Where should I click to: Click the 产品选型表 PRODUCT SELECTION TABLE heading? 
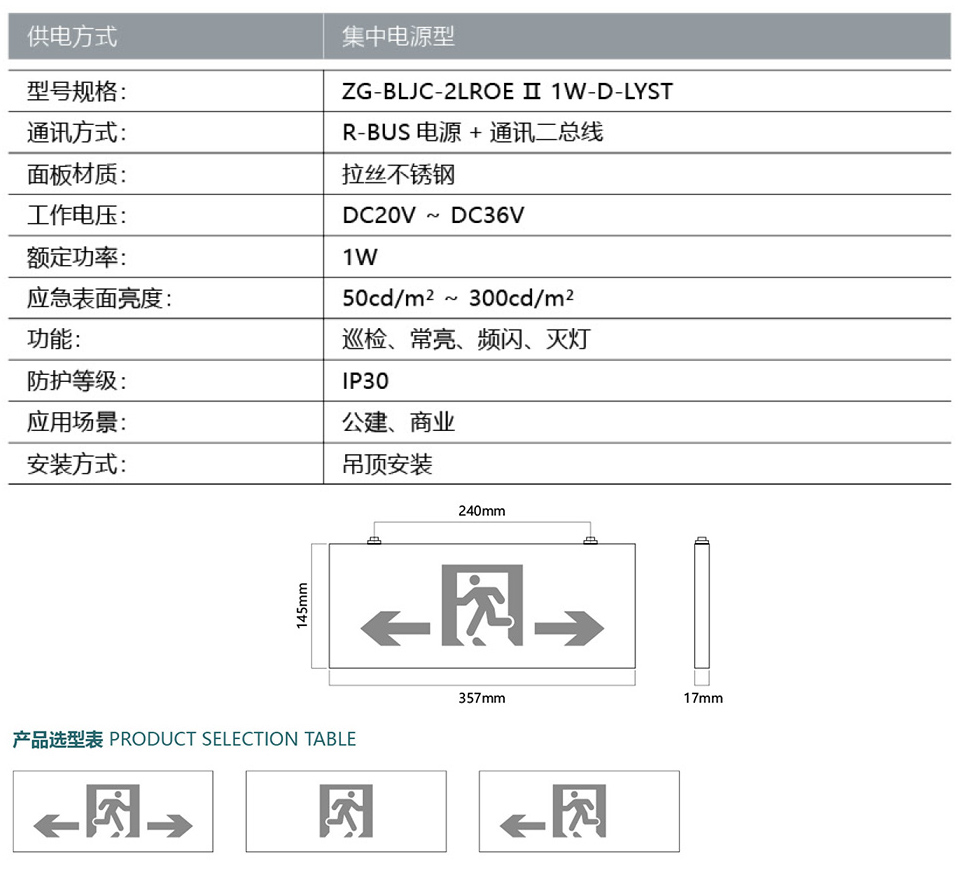184,740
